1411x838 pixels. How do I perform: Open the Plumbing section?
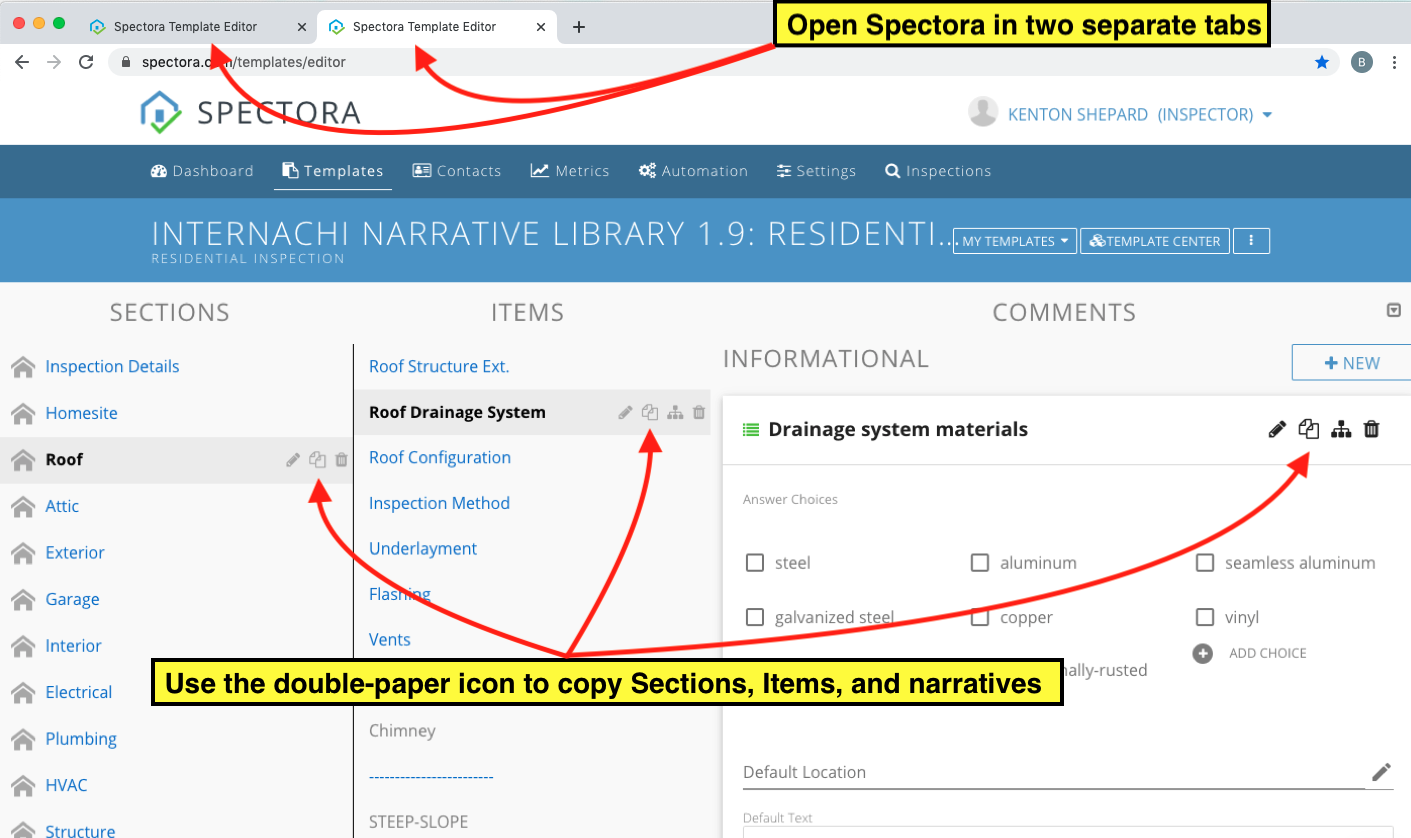tap(81, 739)
